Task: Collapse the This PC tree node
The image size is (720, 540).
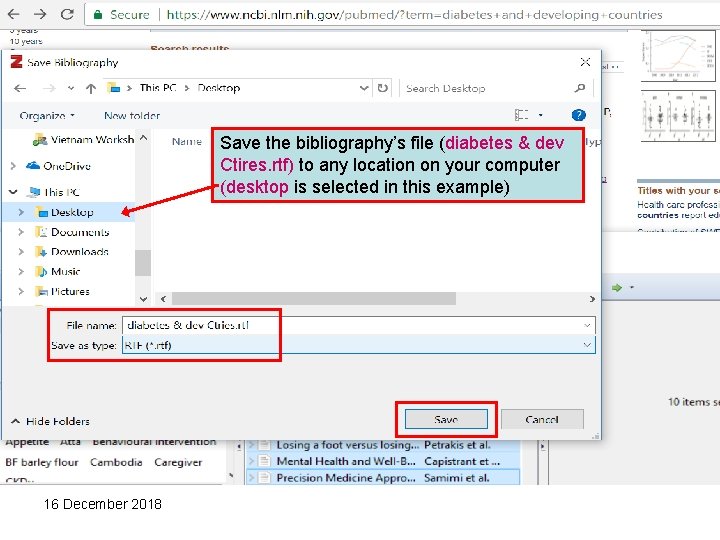Action: coord(13,192)
